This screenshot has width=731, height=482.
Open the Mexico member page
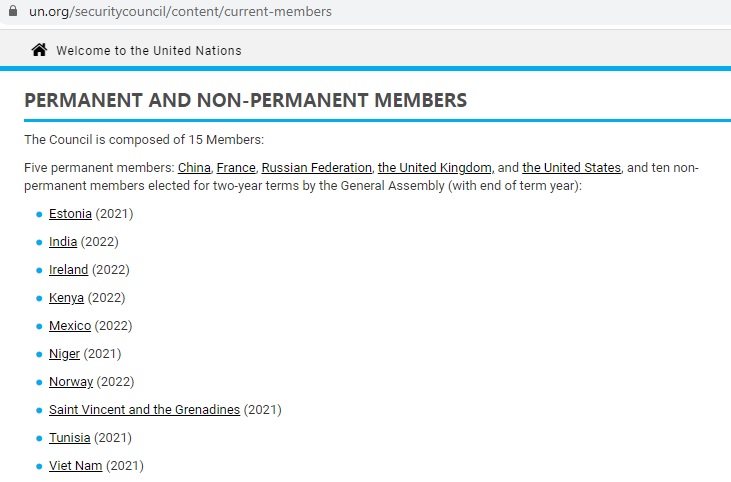pos(69,326)
